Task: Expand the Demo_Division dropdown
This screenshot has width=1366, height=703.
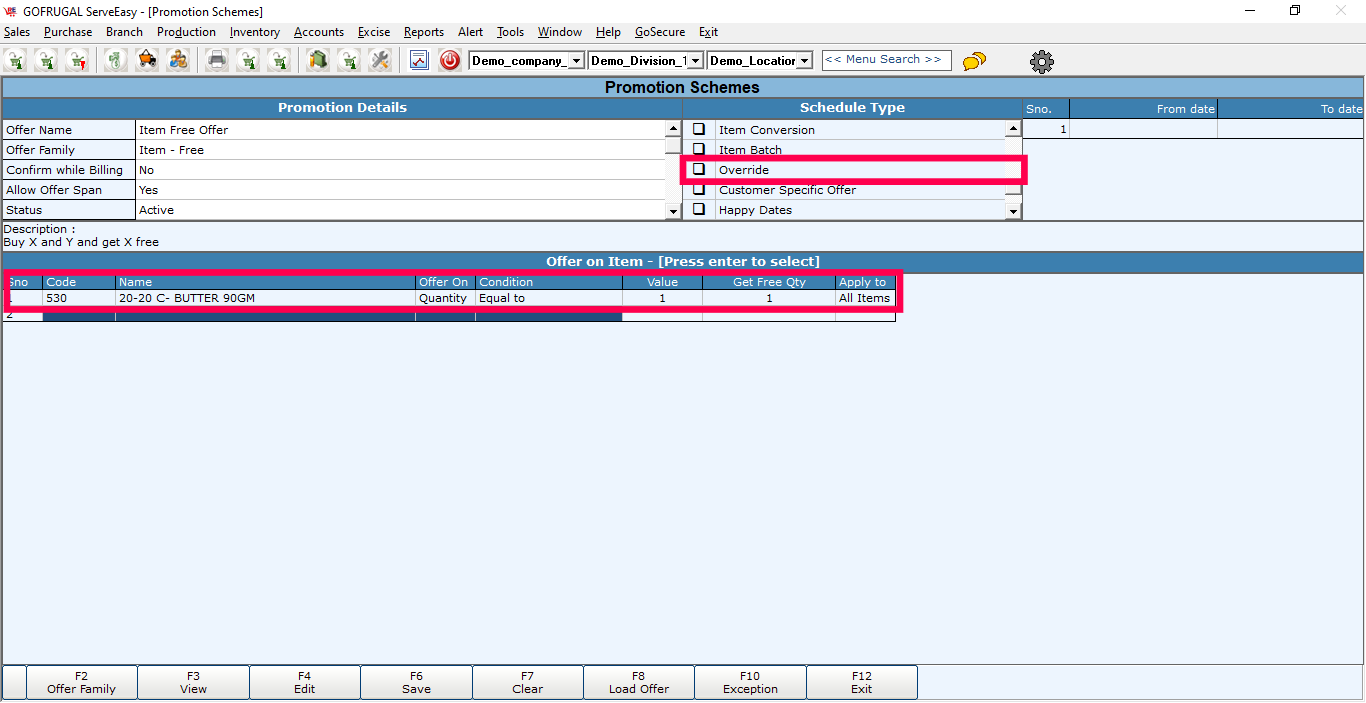Action: [697, 61]
